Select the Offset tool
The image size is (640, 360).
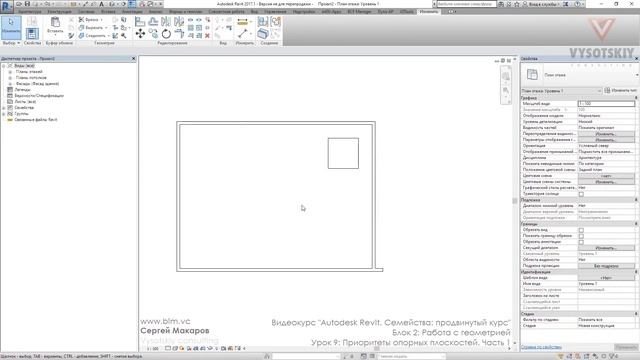153,22
